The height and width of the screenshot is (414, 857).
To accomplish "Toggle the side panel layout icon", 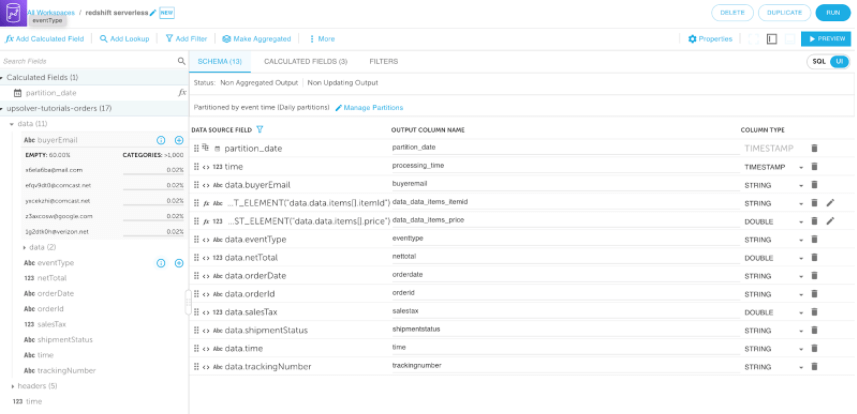I will (772, 39).
